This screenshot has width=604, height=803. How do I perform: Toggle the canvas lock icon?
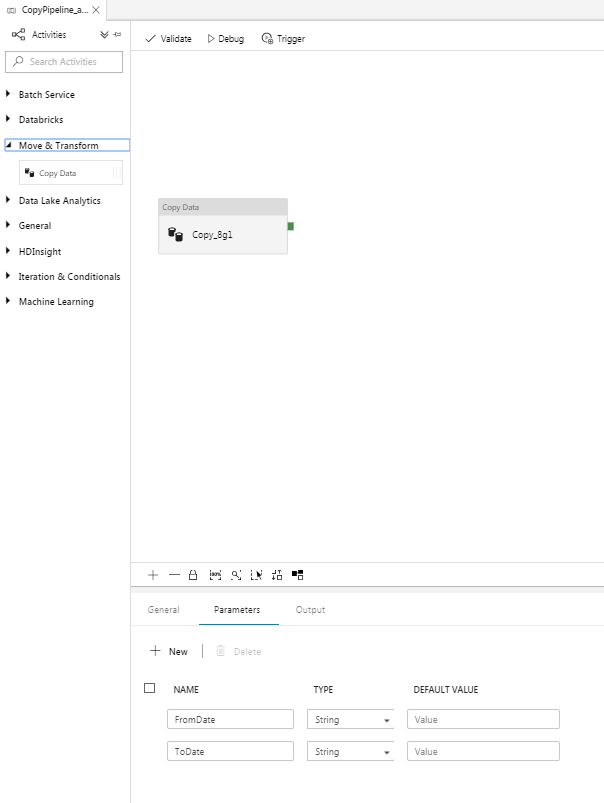point(193,575)
